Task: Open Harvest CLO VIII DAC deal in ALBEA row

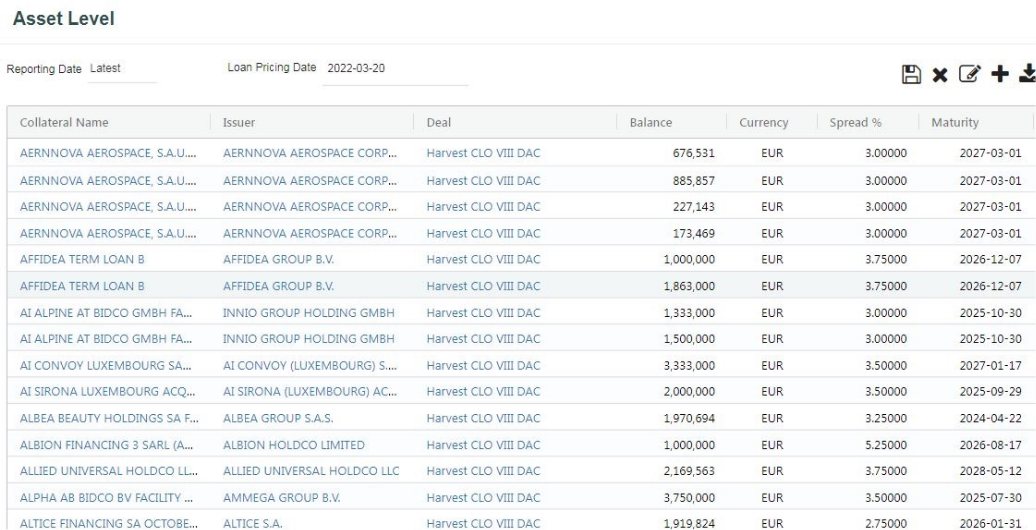Action: click(483, 418)
